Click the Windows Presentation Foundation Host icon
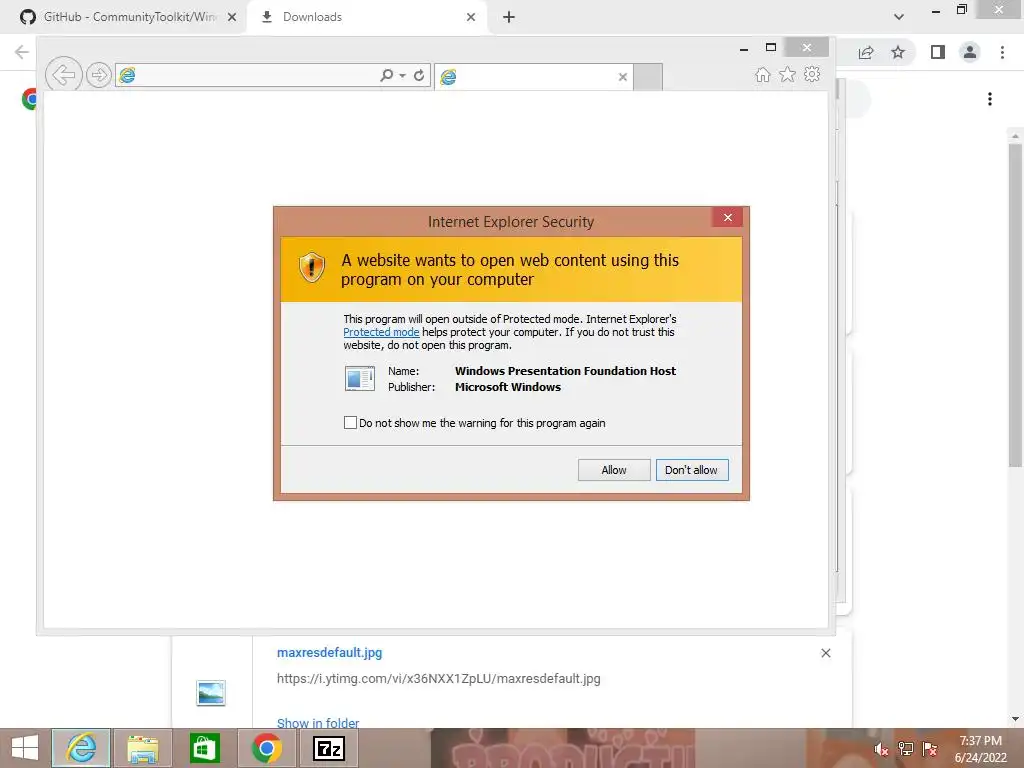The image size is (1024, 768). click(x=360, y=378)
